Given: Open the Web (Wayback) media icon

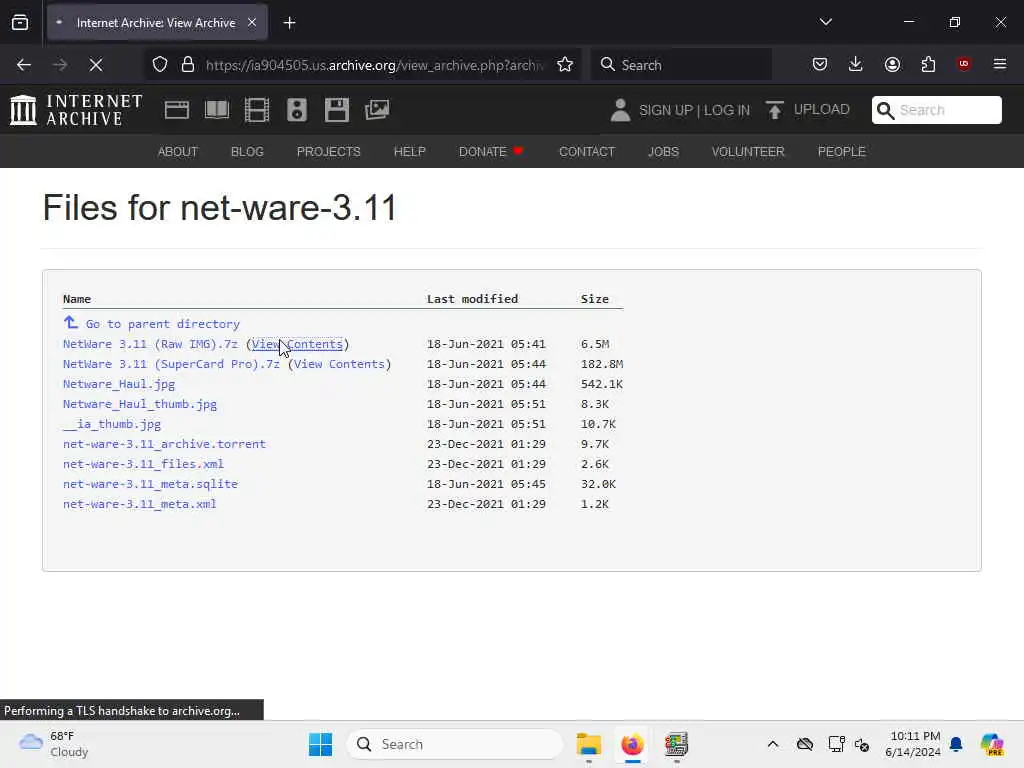Looking at the screenshot, I should click(x=176, y=110).
